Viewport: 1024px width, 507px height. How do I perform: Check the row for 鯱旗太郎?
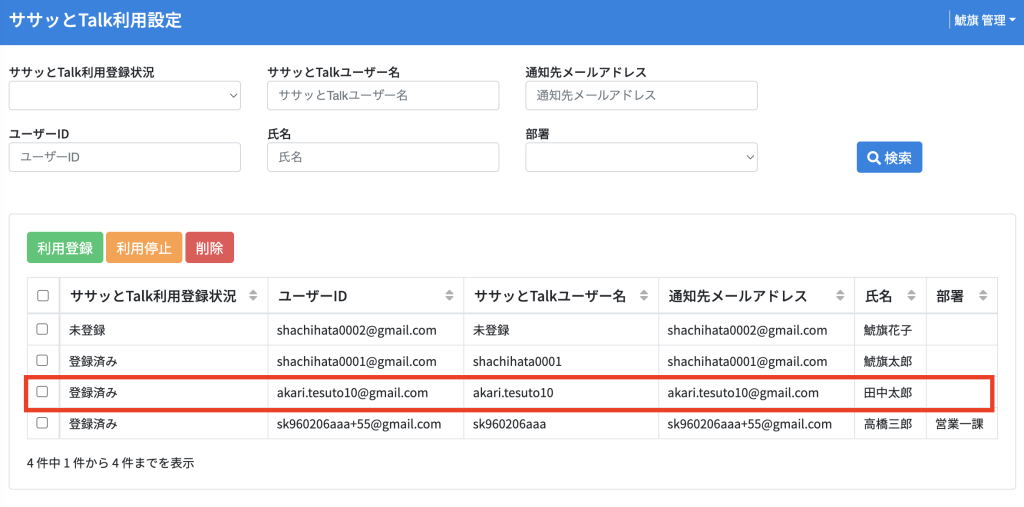[42, 360]
